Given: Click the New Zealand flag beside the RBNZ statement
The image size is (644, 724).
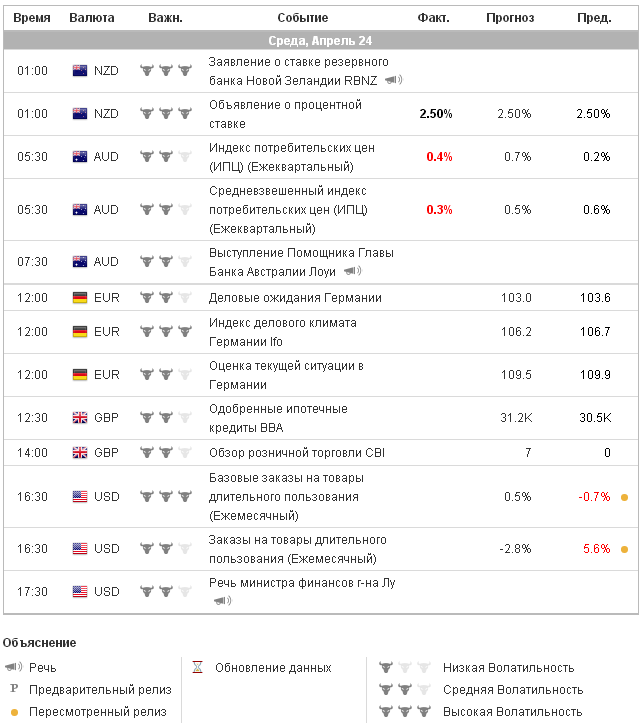Looking at the screenshot, I should (x=81, y=71).
